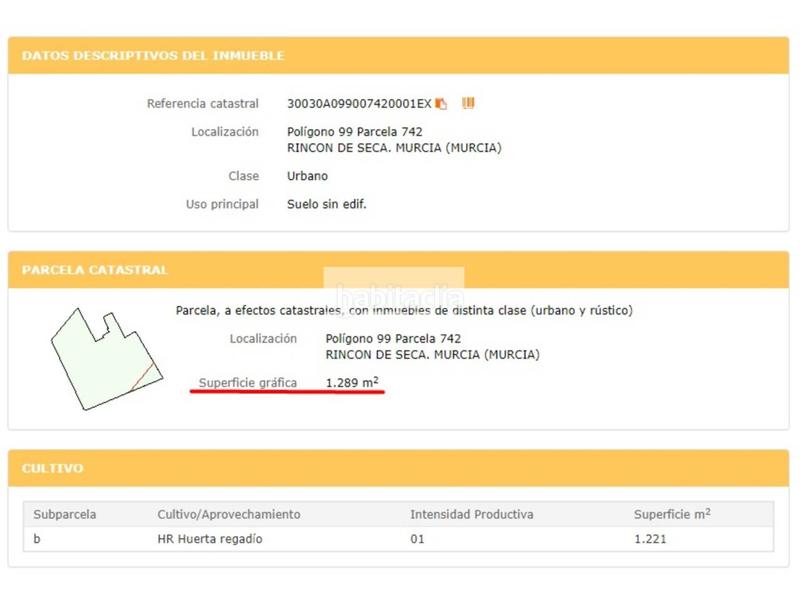Screen dimensions: 800x600
Task: Click the Subparcela column header
Action: [x=65, y=514]
